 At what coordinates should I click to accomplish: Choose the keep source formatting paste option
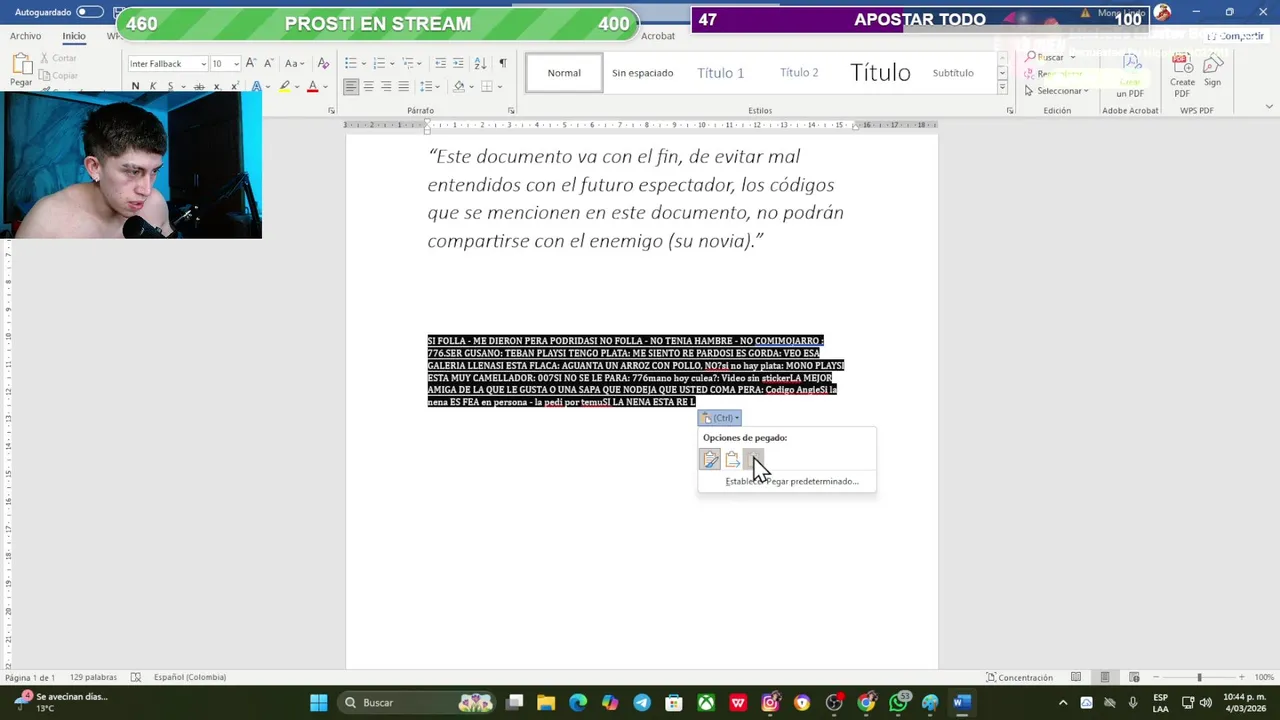coord(710,459)
